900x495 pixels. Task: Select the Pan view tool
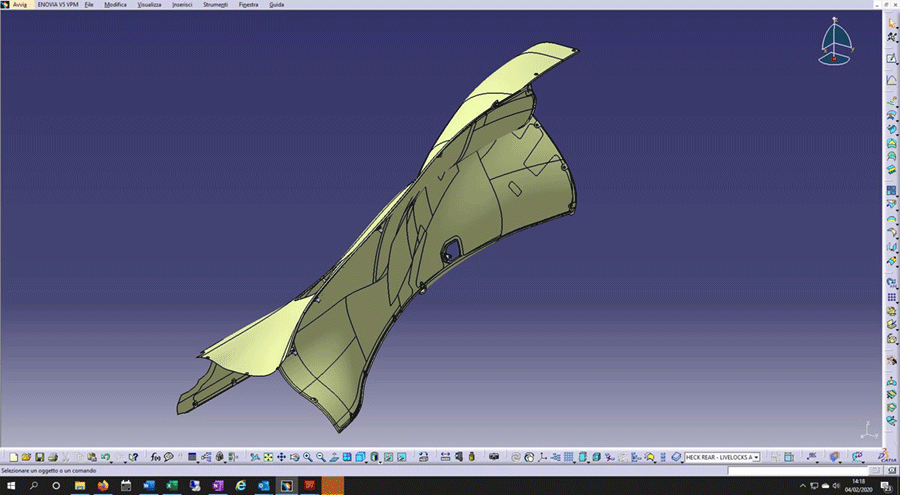(281, 457)
